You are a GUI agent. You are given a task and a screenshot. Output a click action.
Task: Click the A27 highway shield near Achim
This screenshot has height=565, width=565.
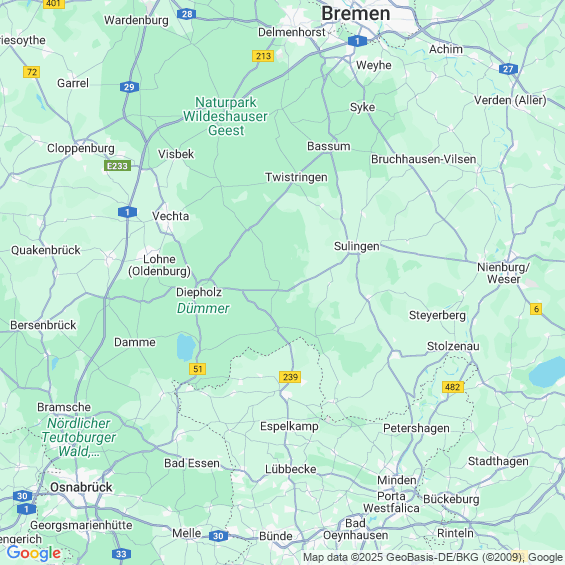[x=508, y=69]
